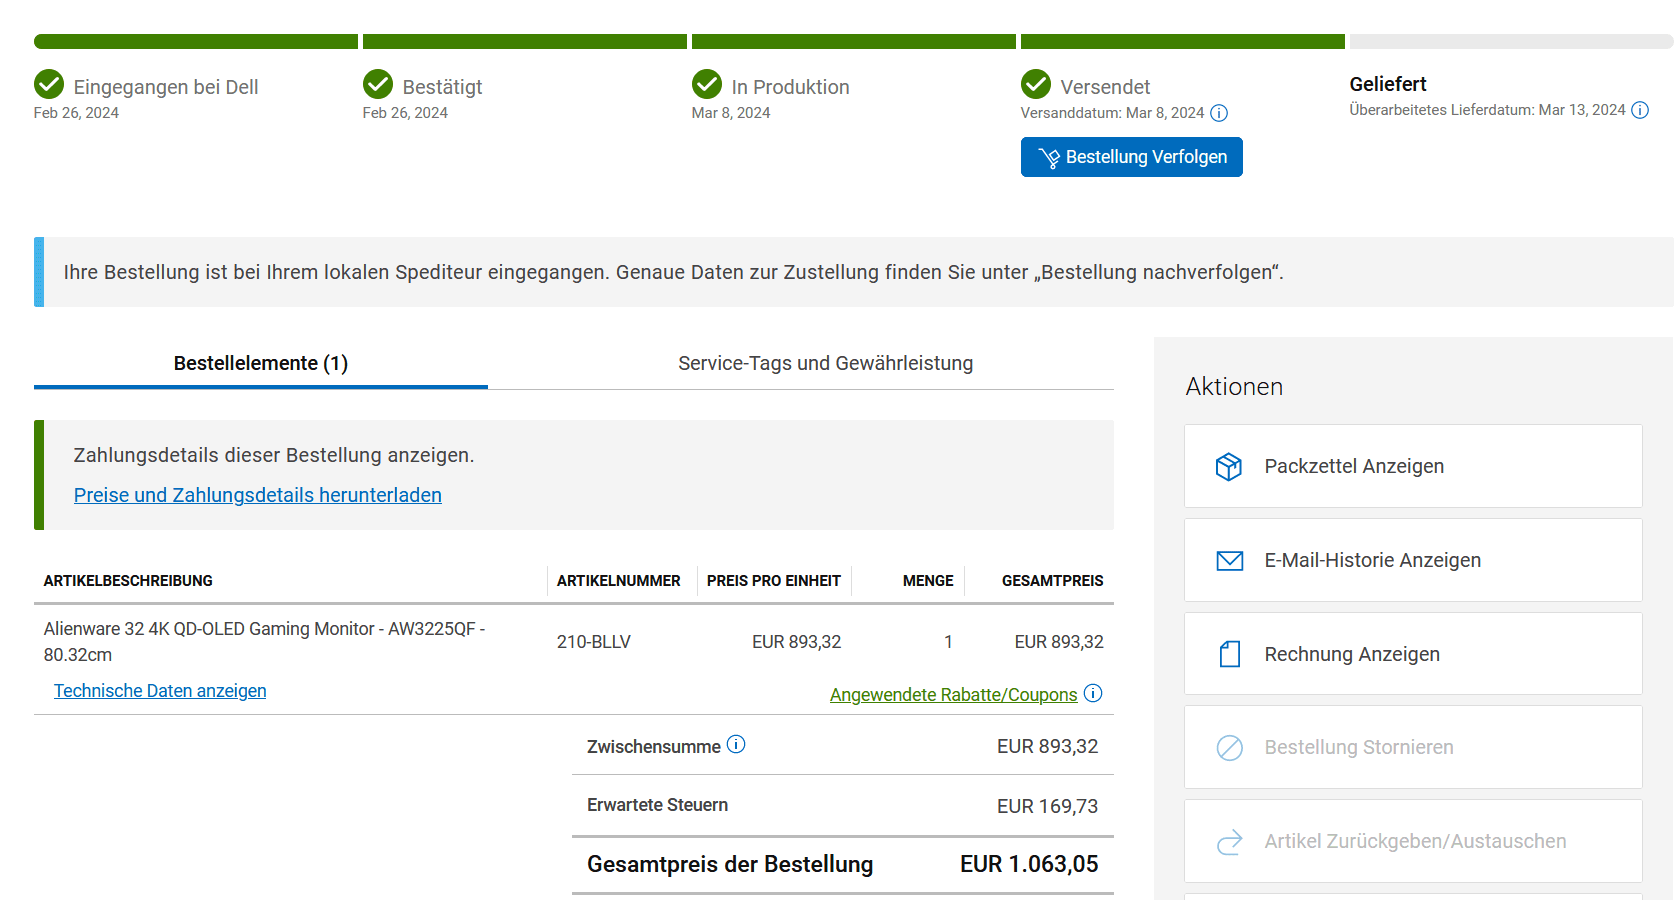Click Erwartete Steuern label
The image size is (1676, 900).
657,805
